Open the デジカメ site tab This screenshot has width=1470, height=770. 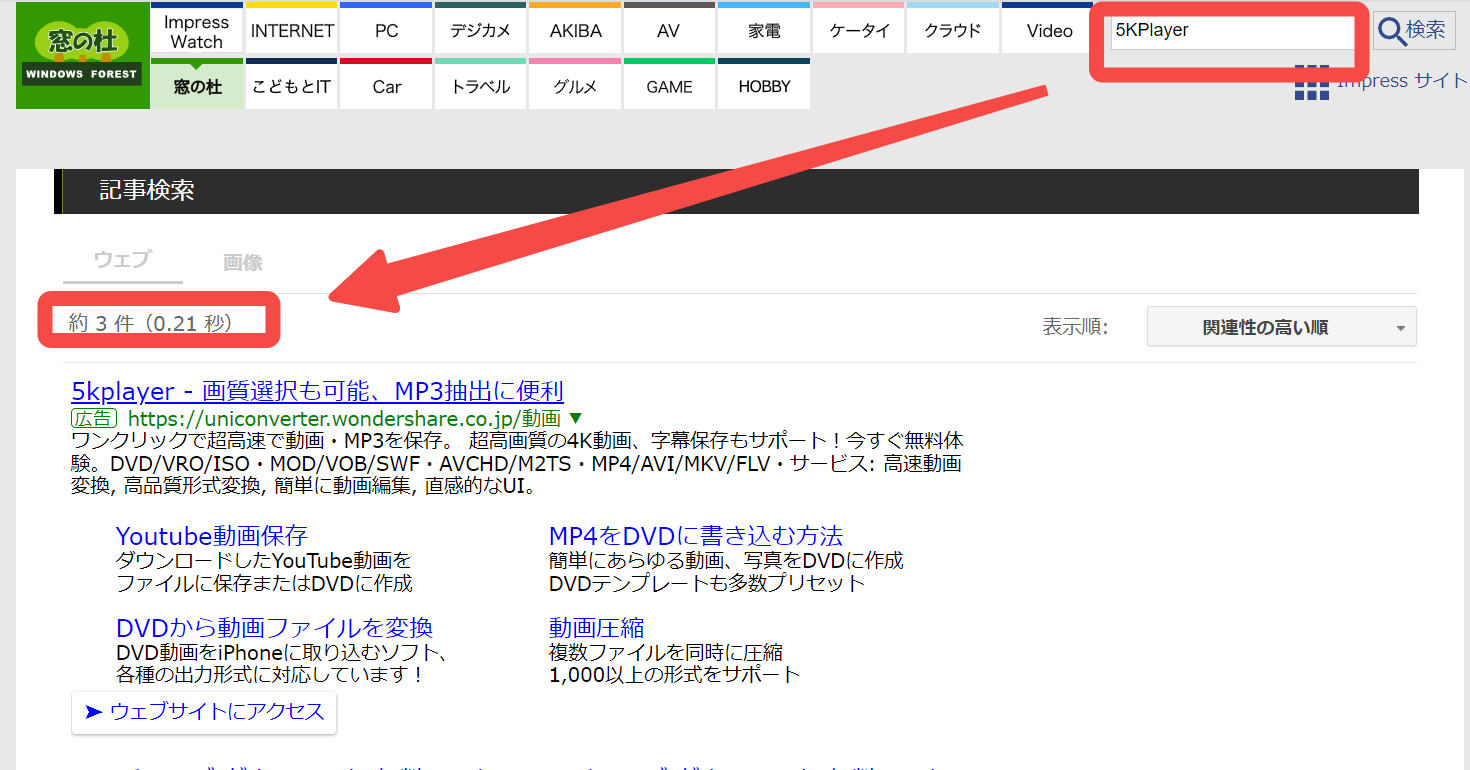(481, 28)
